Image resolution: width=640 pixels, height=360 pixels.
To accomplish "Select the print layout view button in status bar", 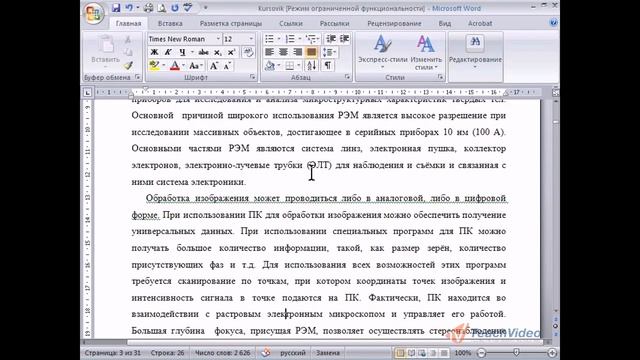I will click(x=400, y=353).
